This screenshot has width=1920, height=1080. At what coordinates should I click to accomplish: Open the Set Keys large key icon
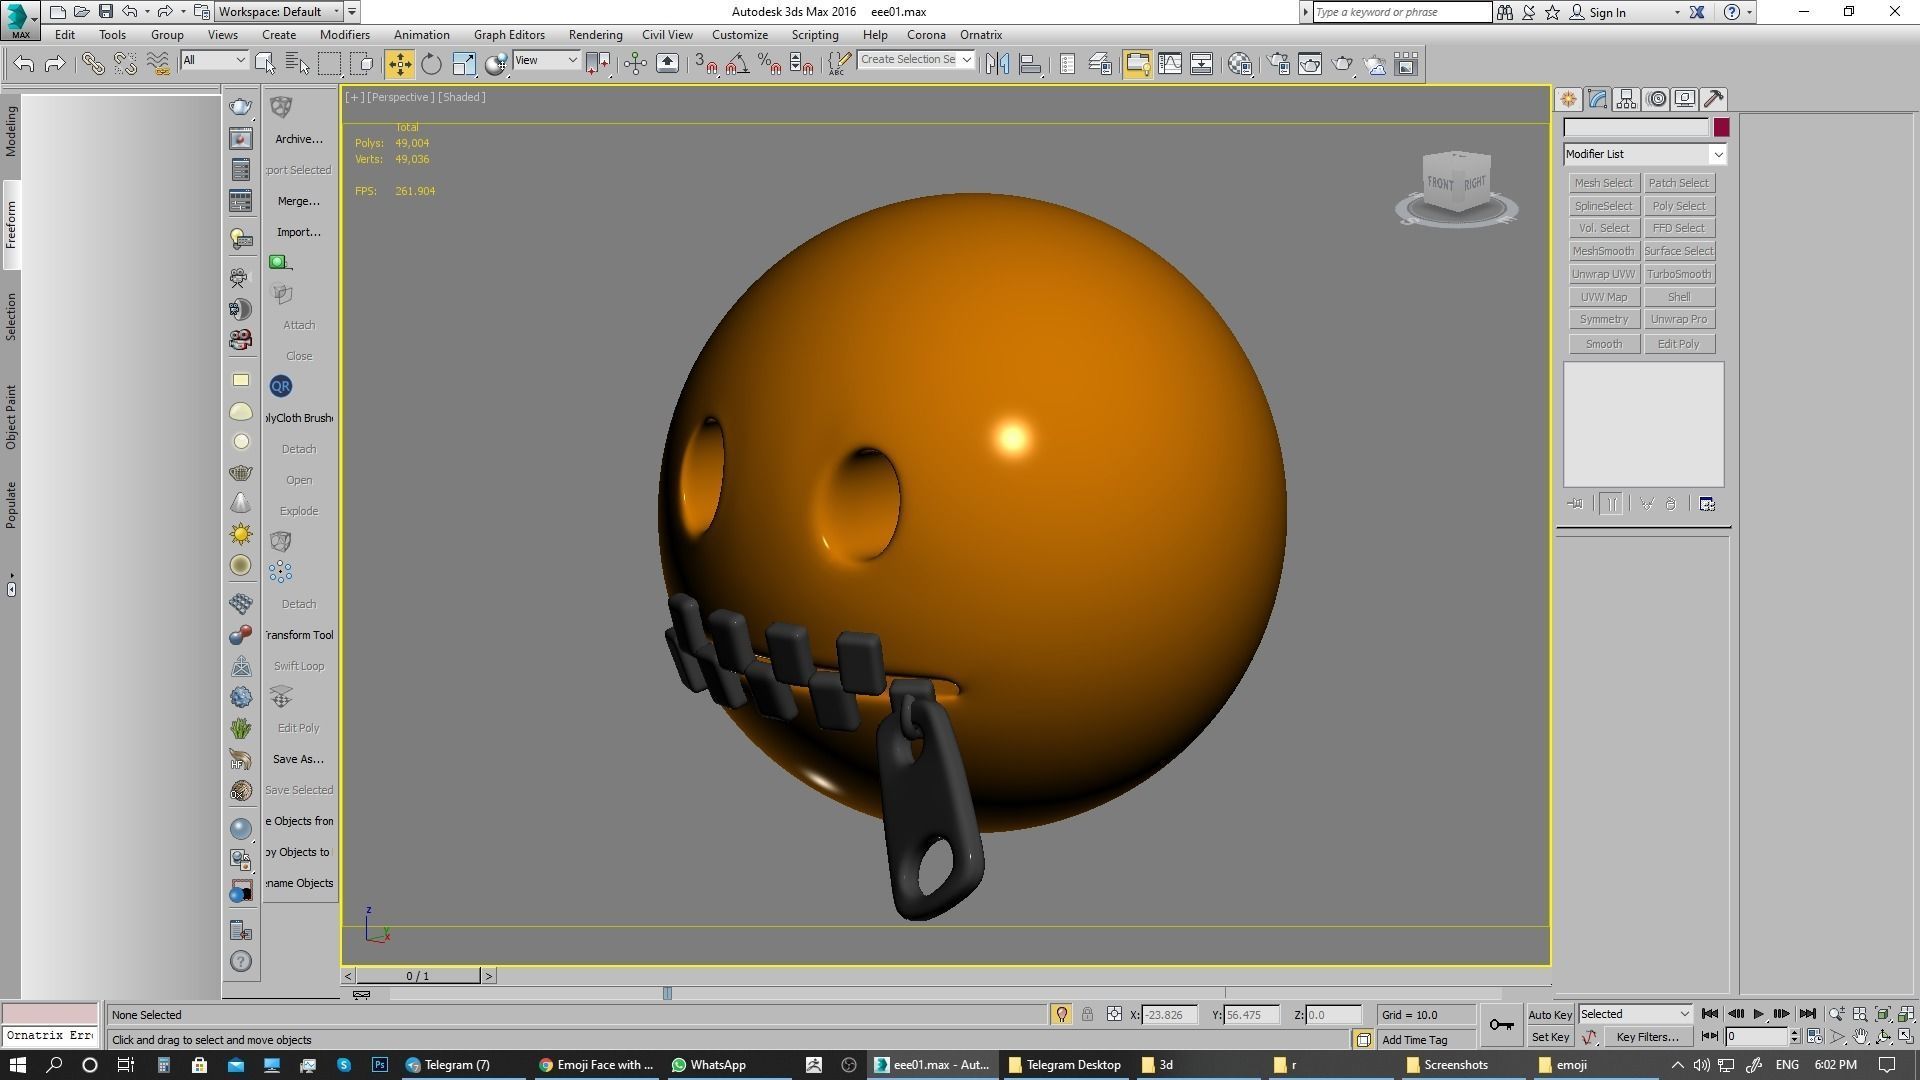pyautogui.click(x=1501, y=1025)
